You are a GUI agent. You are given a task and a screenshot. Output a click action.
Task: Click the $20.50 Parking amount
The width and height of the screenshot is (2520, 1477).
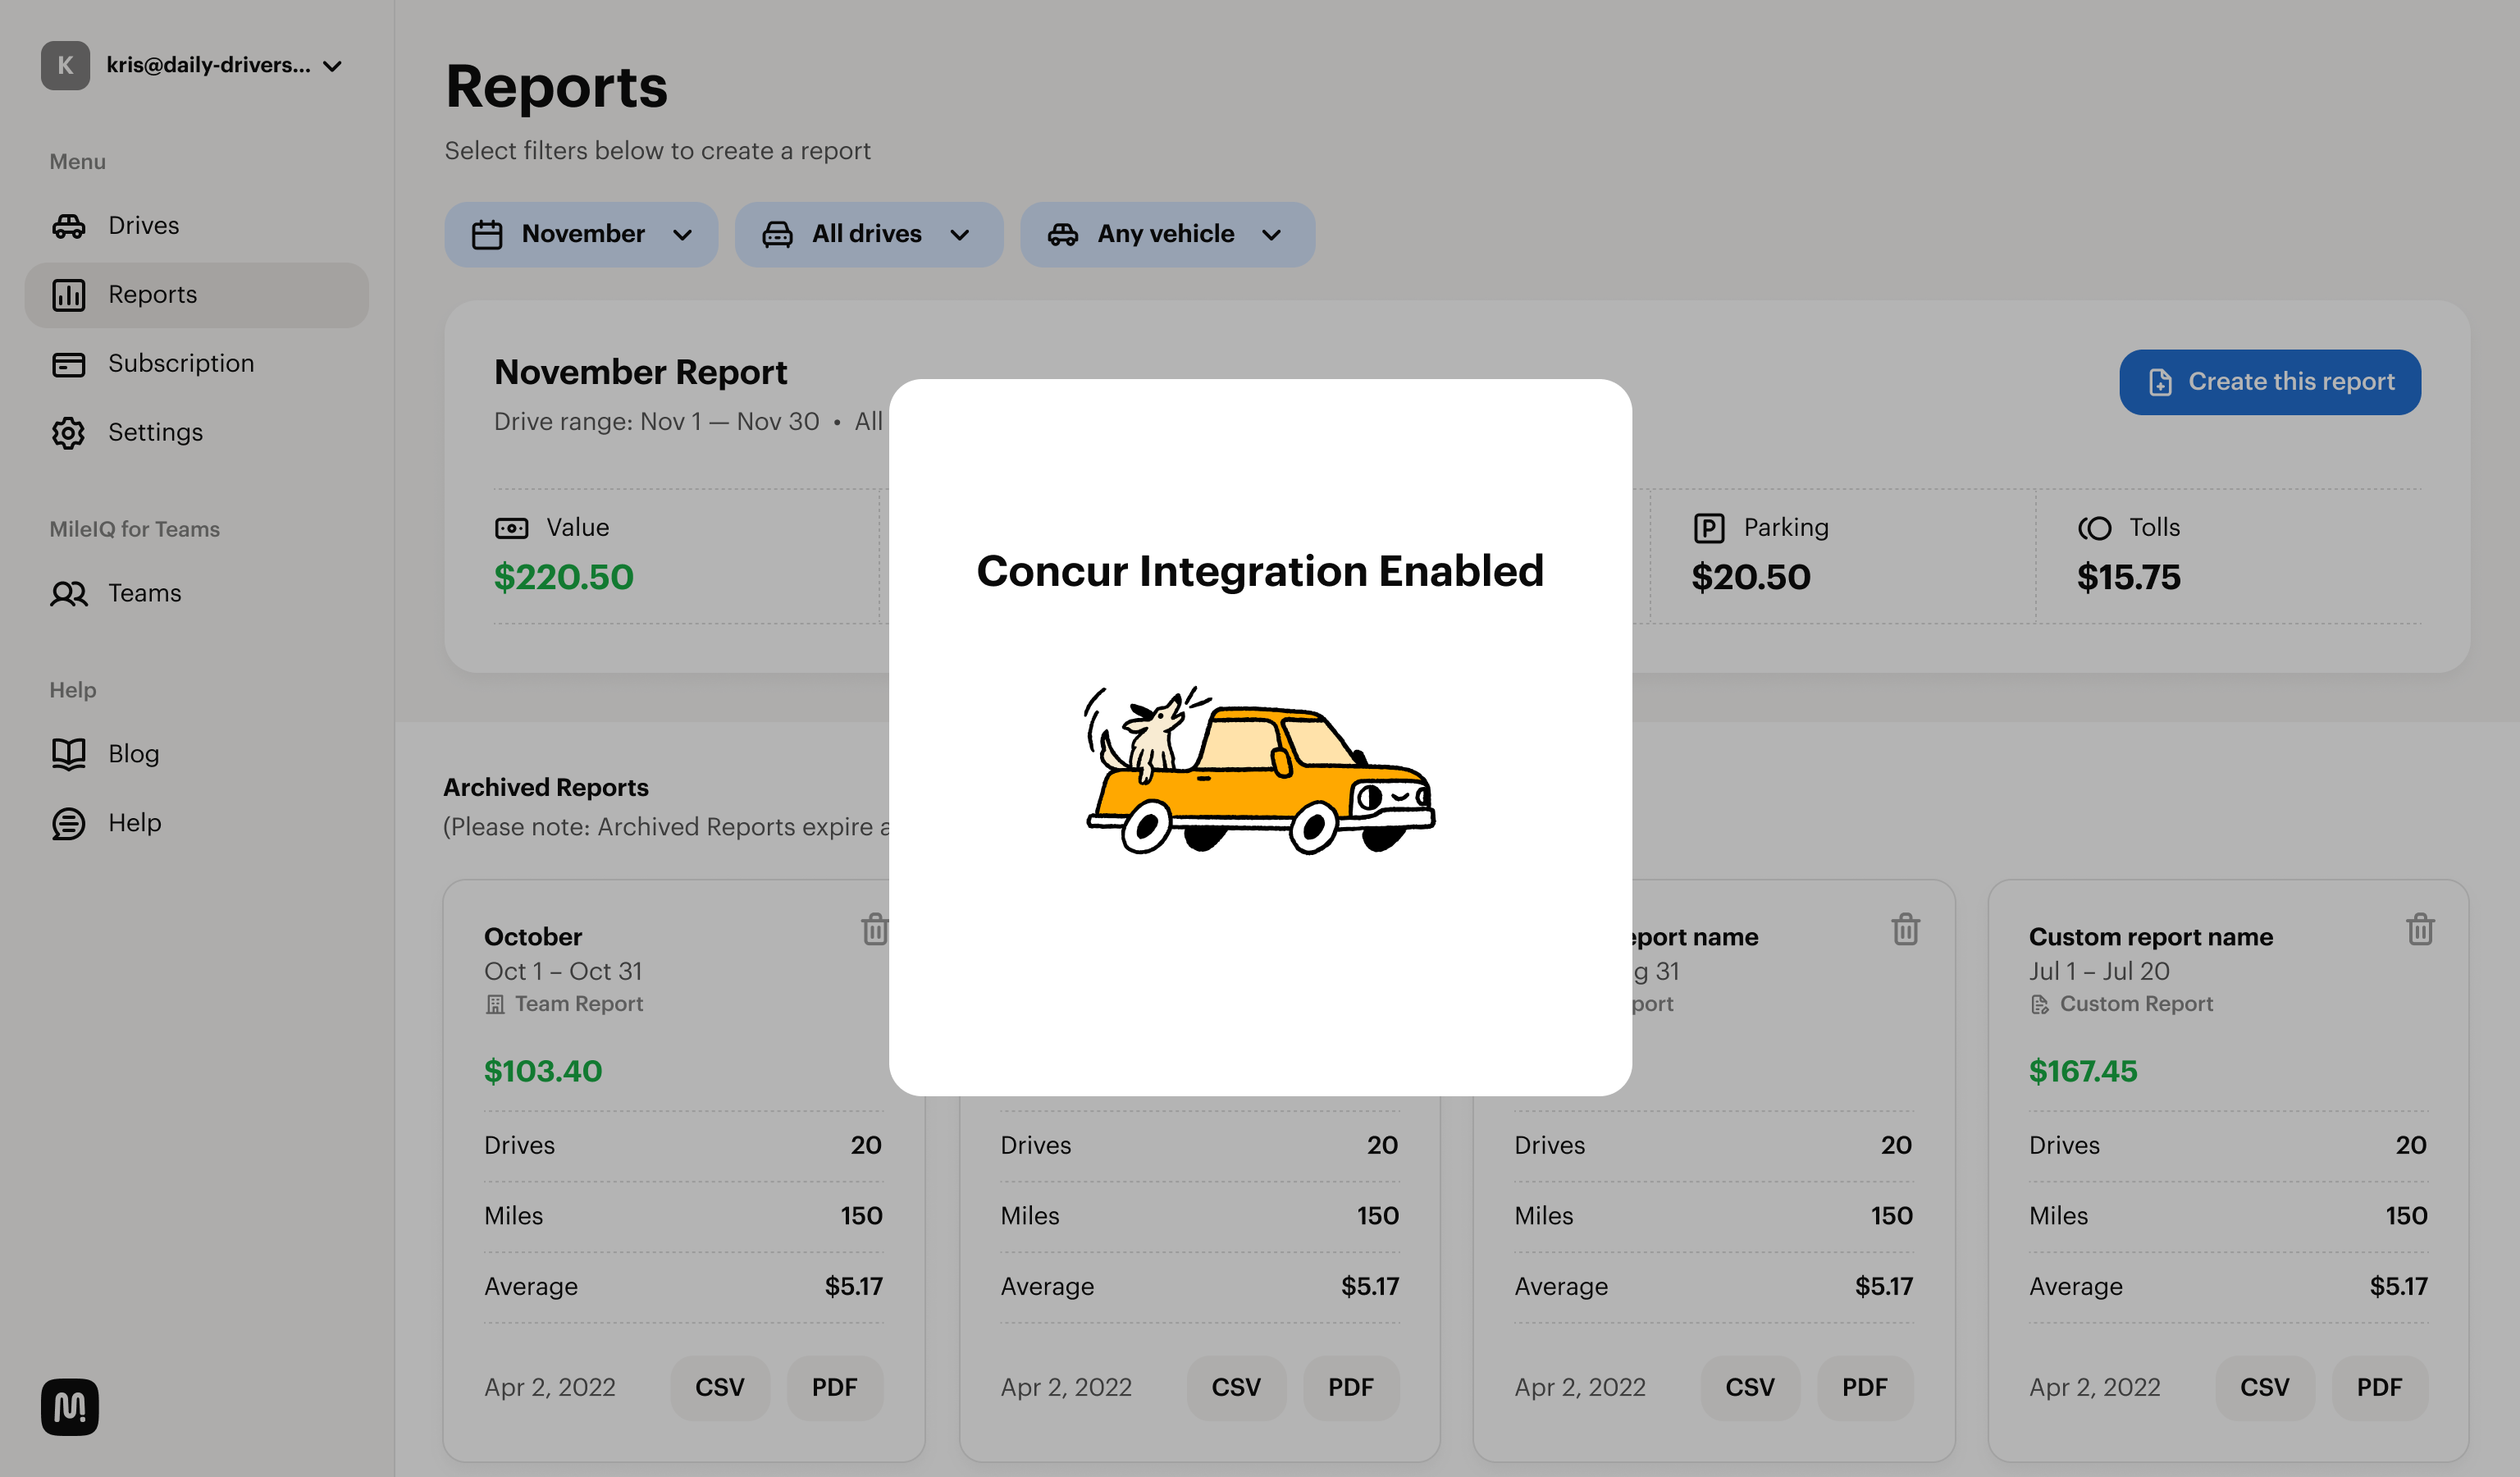[x=1750, y=578]
